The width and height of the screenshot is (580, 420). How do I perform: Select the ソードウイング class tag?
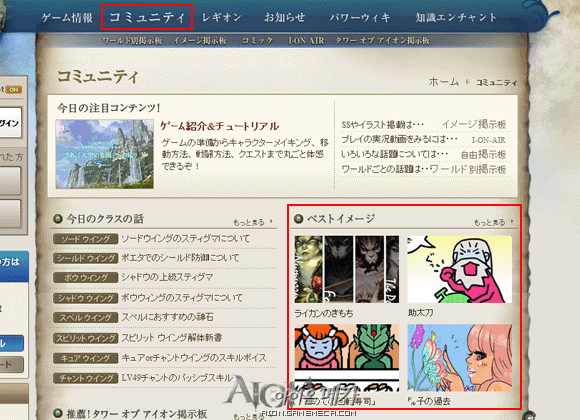[85, 239]
